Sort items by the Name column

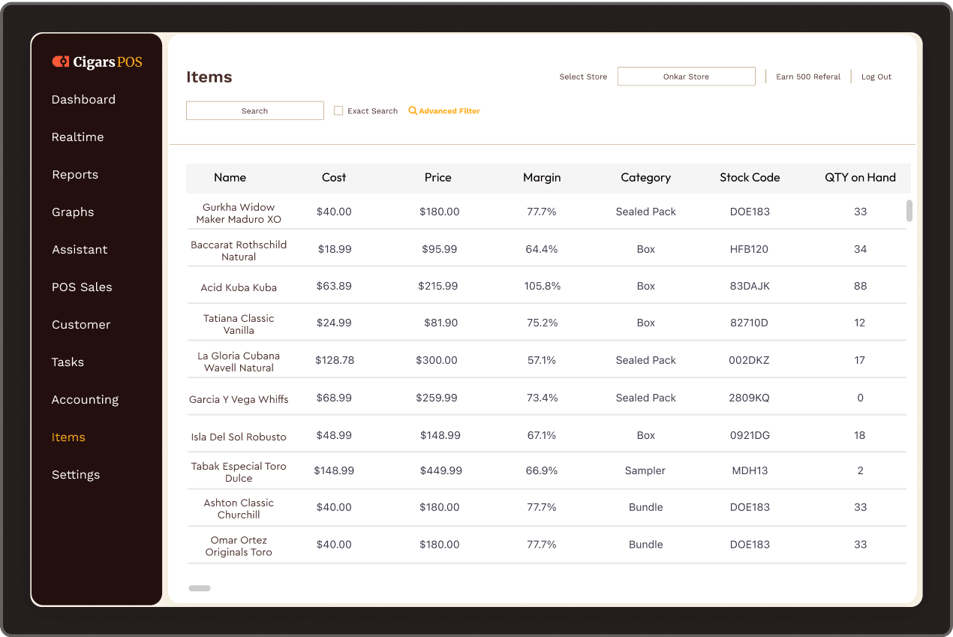229,177
